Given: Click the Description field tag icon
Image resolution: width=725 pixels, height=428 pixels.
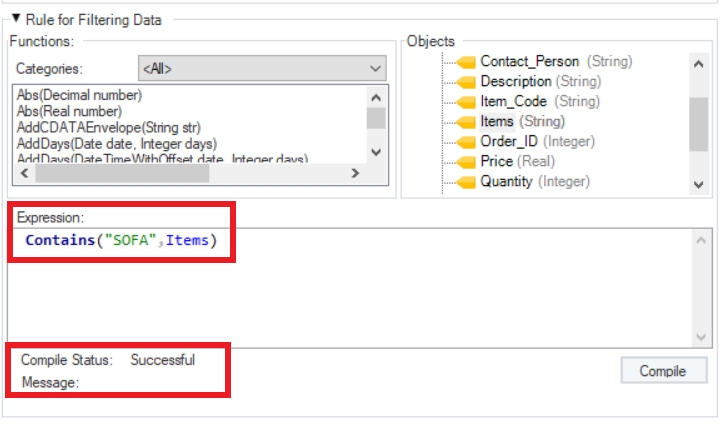Looking at the screenshot, I should 466,82.
